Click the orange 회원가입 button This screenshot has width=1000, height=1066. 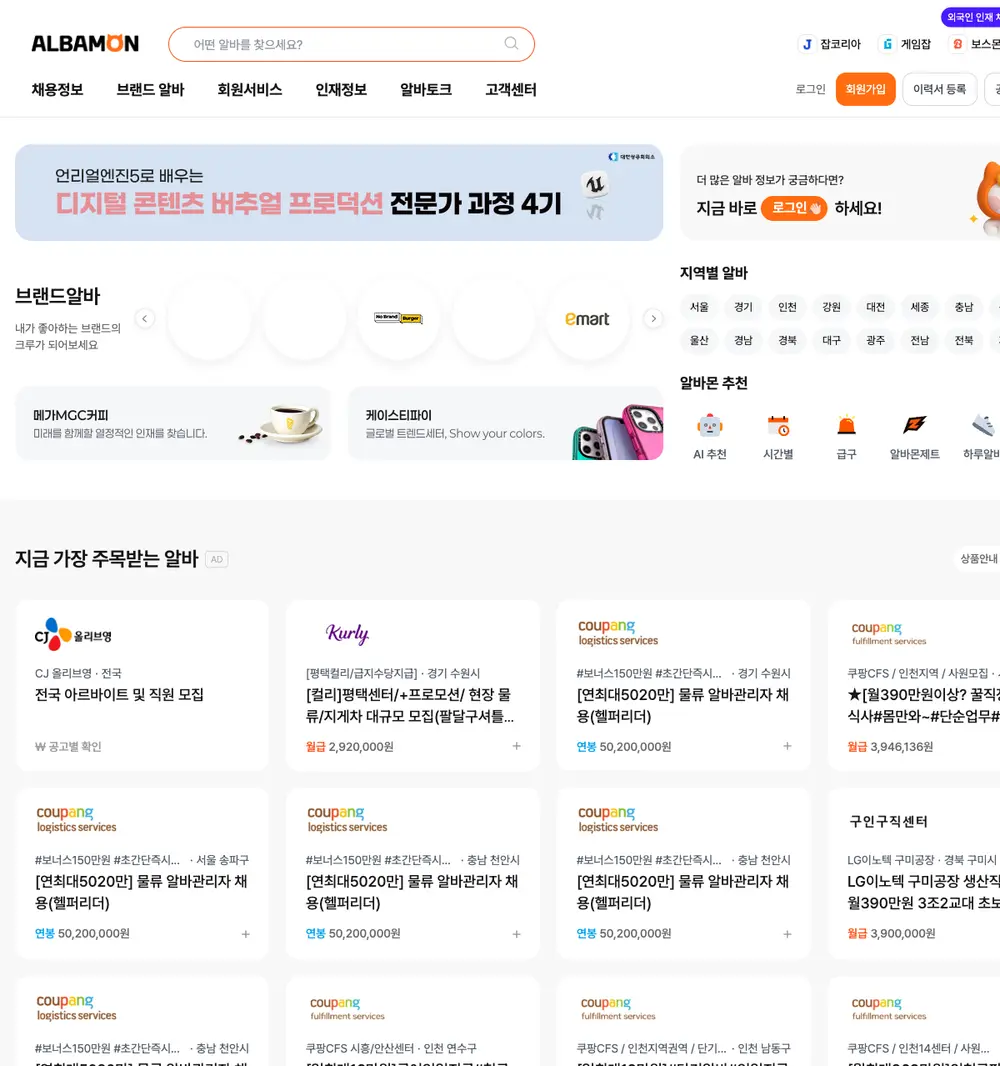point(865,89)
